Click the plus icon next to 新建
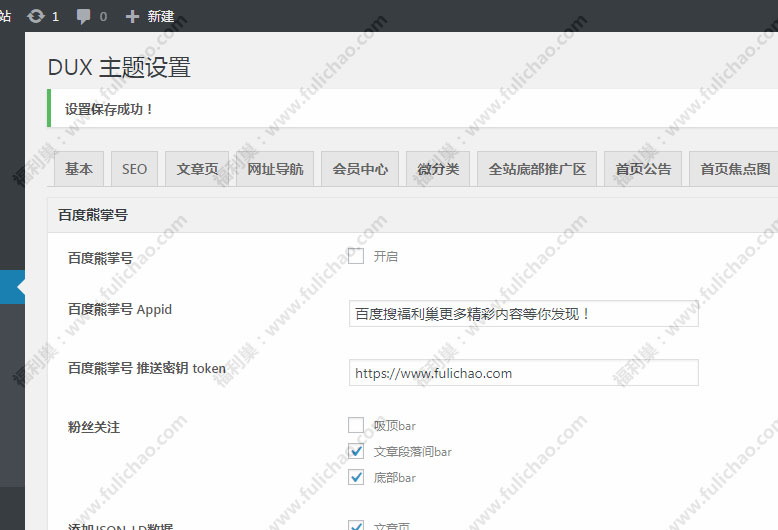The width and height of the screenshot is (778, 530). (132, 16)
